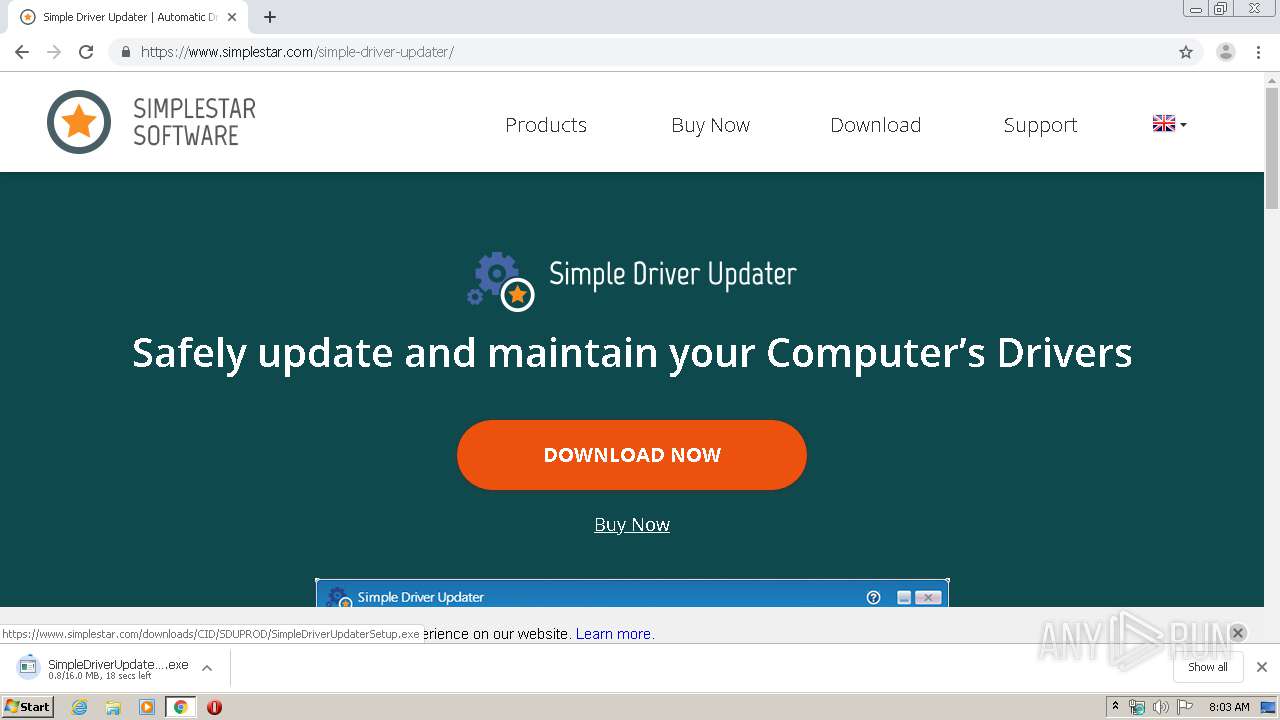Click the browser back arrow
Viewport: 1280px width, 720px height.
pos(22,52)
